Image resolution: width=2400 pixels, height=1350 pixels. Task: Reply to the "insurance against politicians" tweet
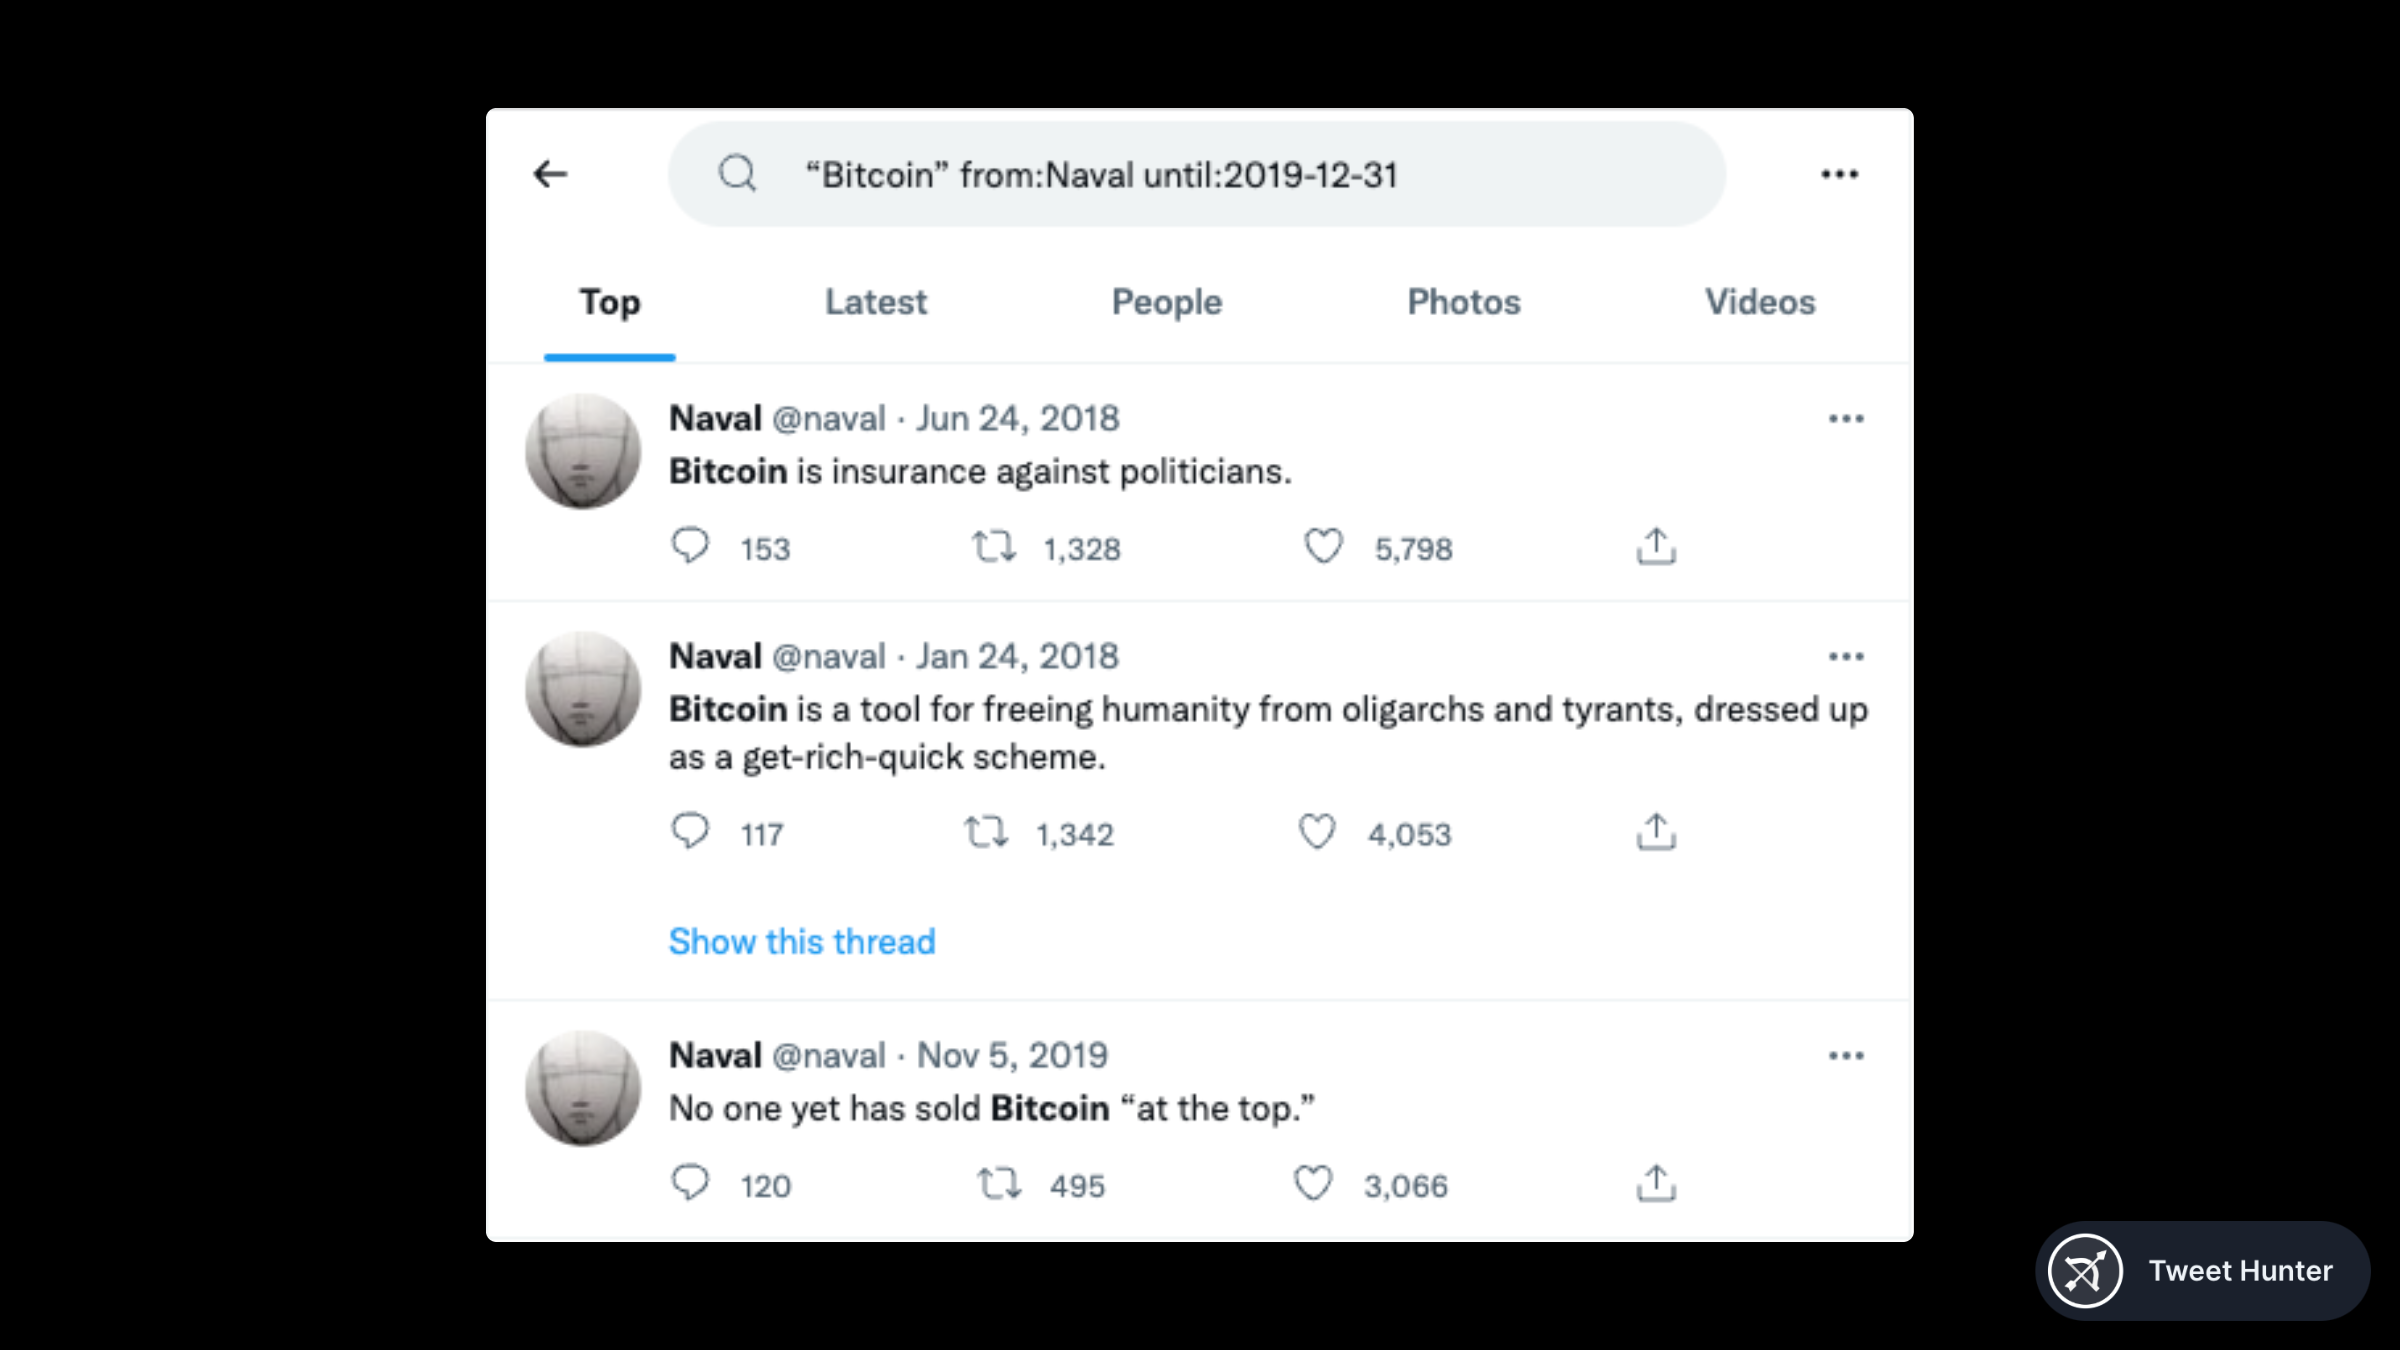690,546
